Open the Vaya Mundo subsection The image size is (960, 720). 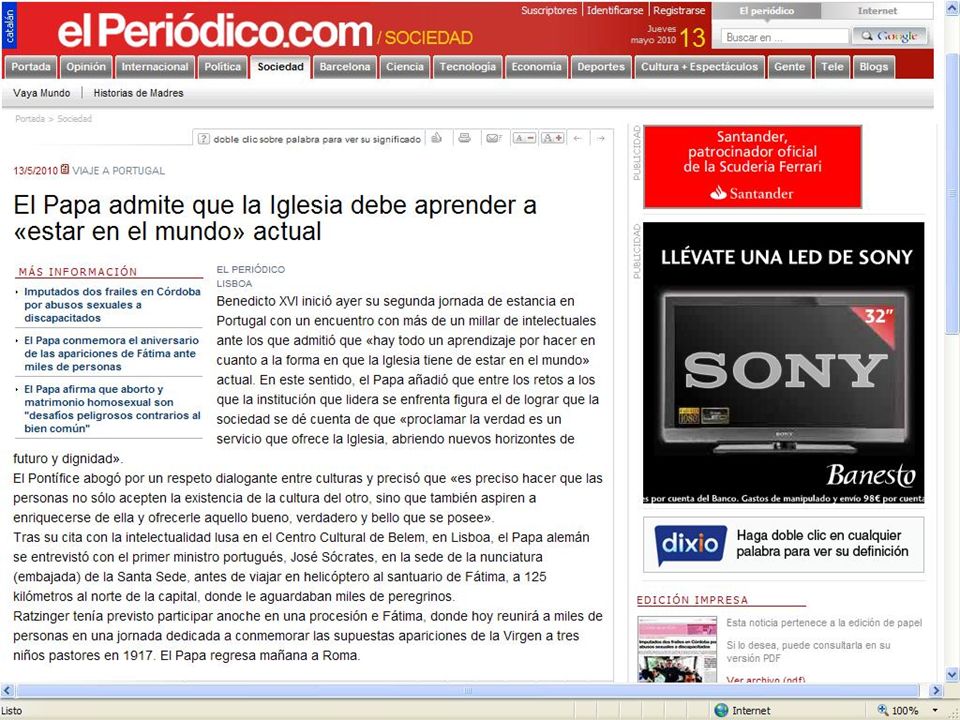(42, 93)
